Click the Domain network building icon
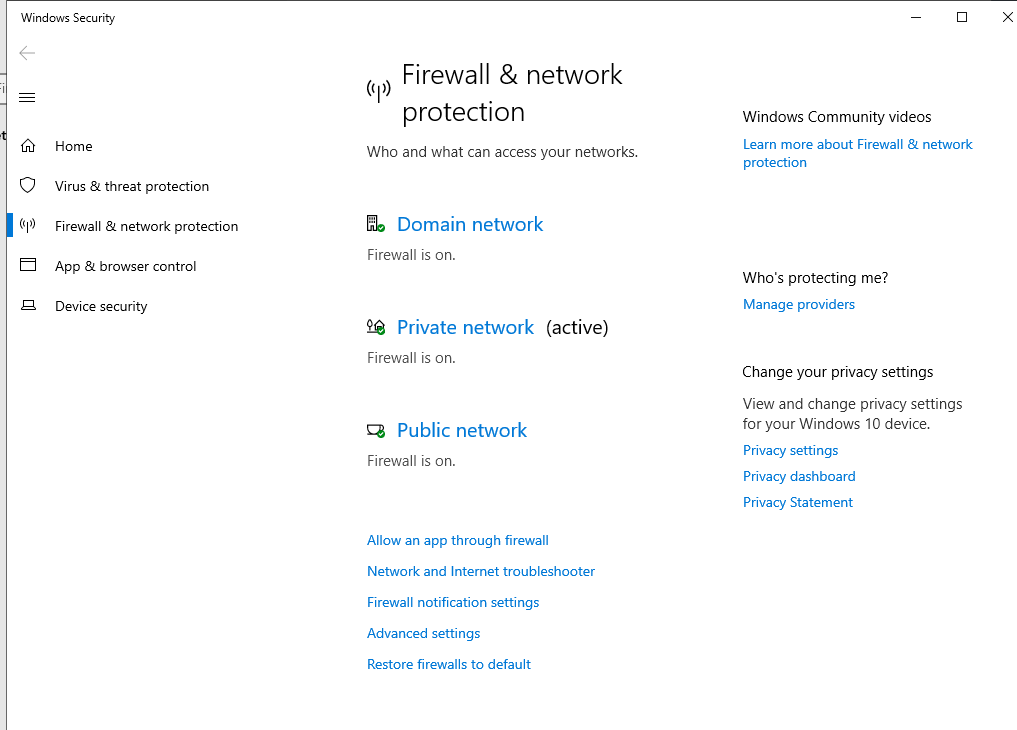Viewport: 1017px width, 730px height. point(376,224)
